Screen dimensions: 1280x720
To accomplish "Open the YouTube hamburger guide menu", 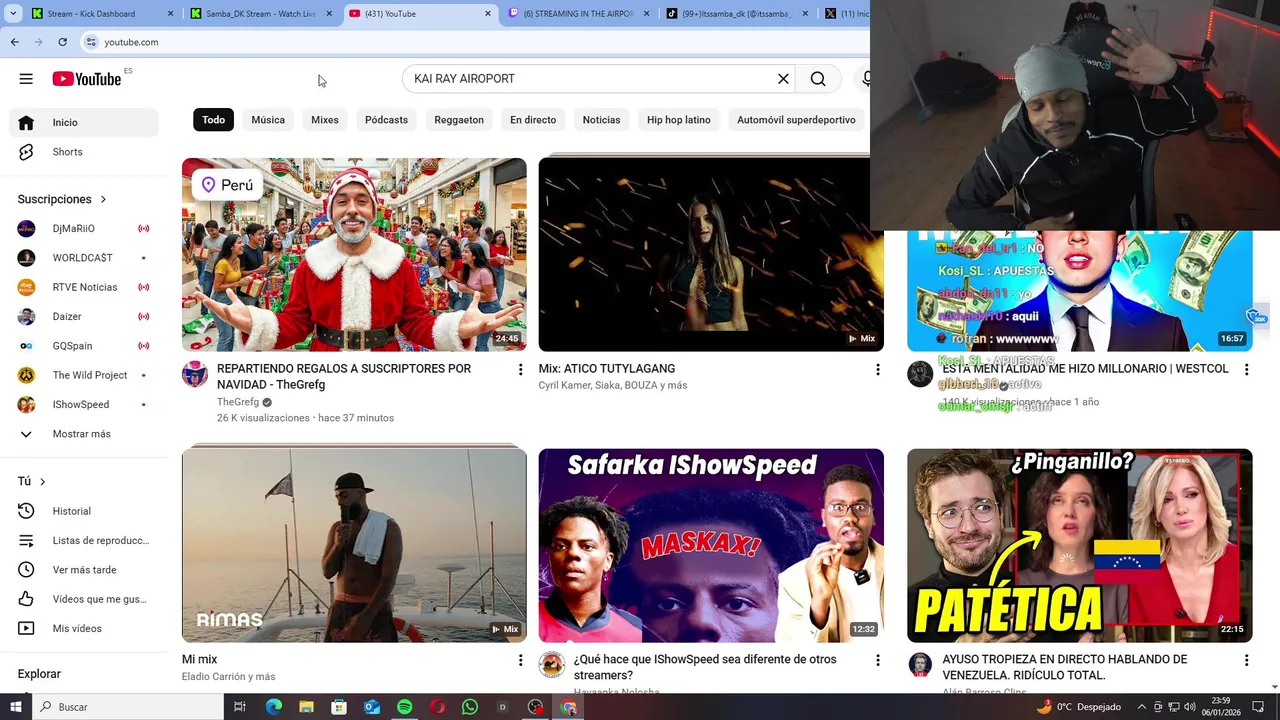I will 26,79.
